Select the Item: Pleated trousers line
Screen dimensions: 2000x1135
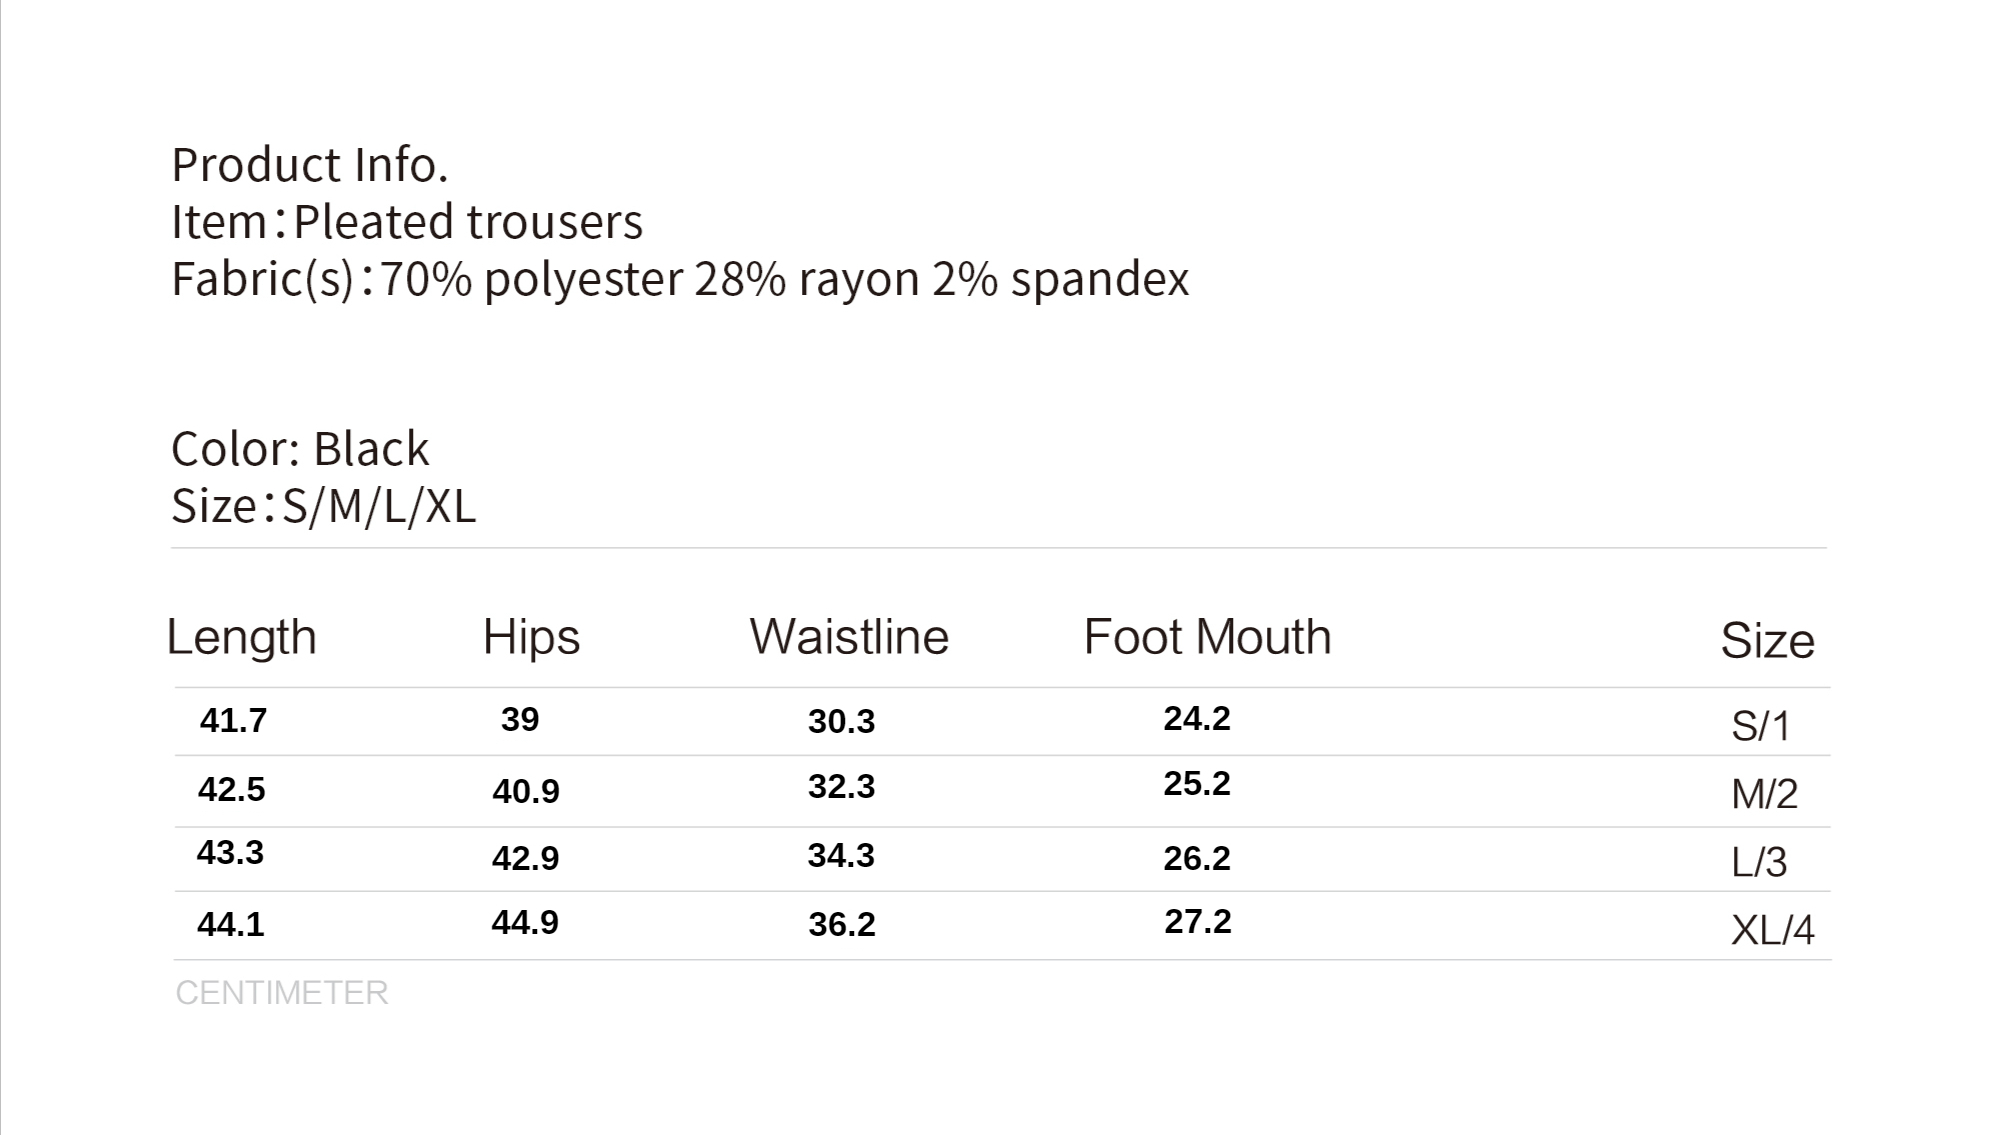[407, 222]
